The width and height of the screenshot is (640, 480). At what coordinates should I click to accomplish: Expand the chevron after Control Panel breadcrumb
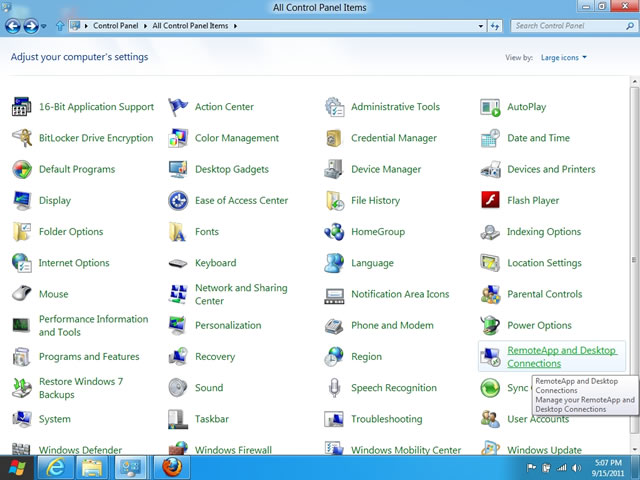point(145,26)
